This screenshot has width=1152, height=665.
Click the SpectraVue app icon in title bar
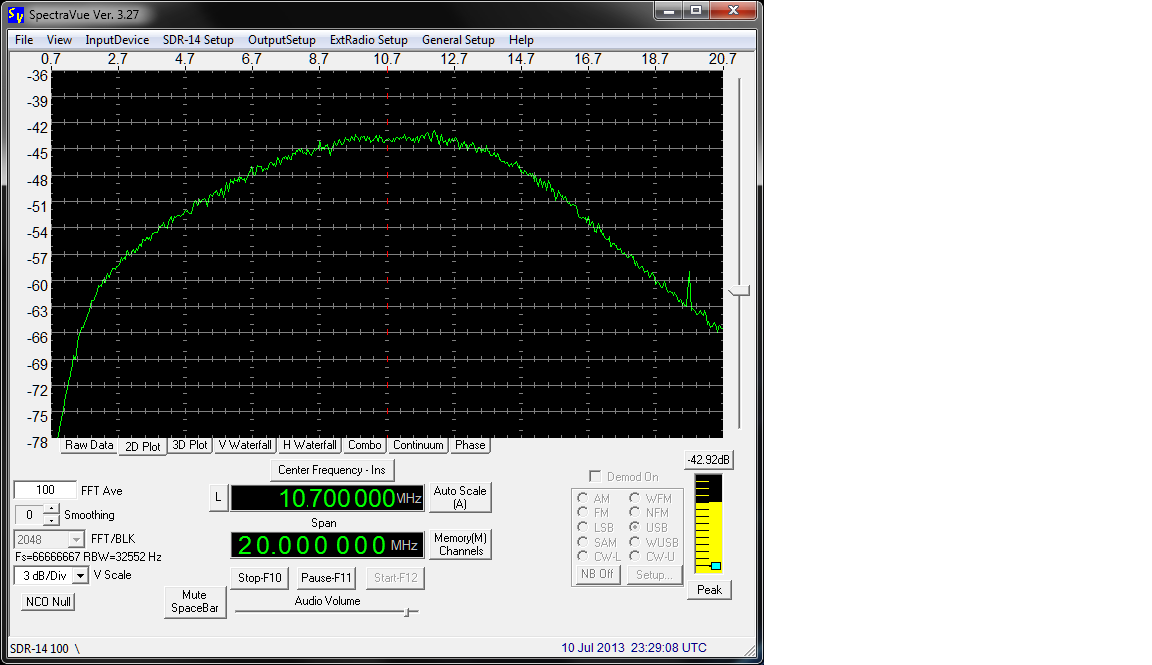tap(15, 14)
